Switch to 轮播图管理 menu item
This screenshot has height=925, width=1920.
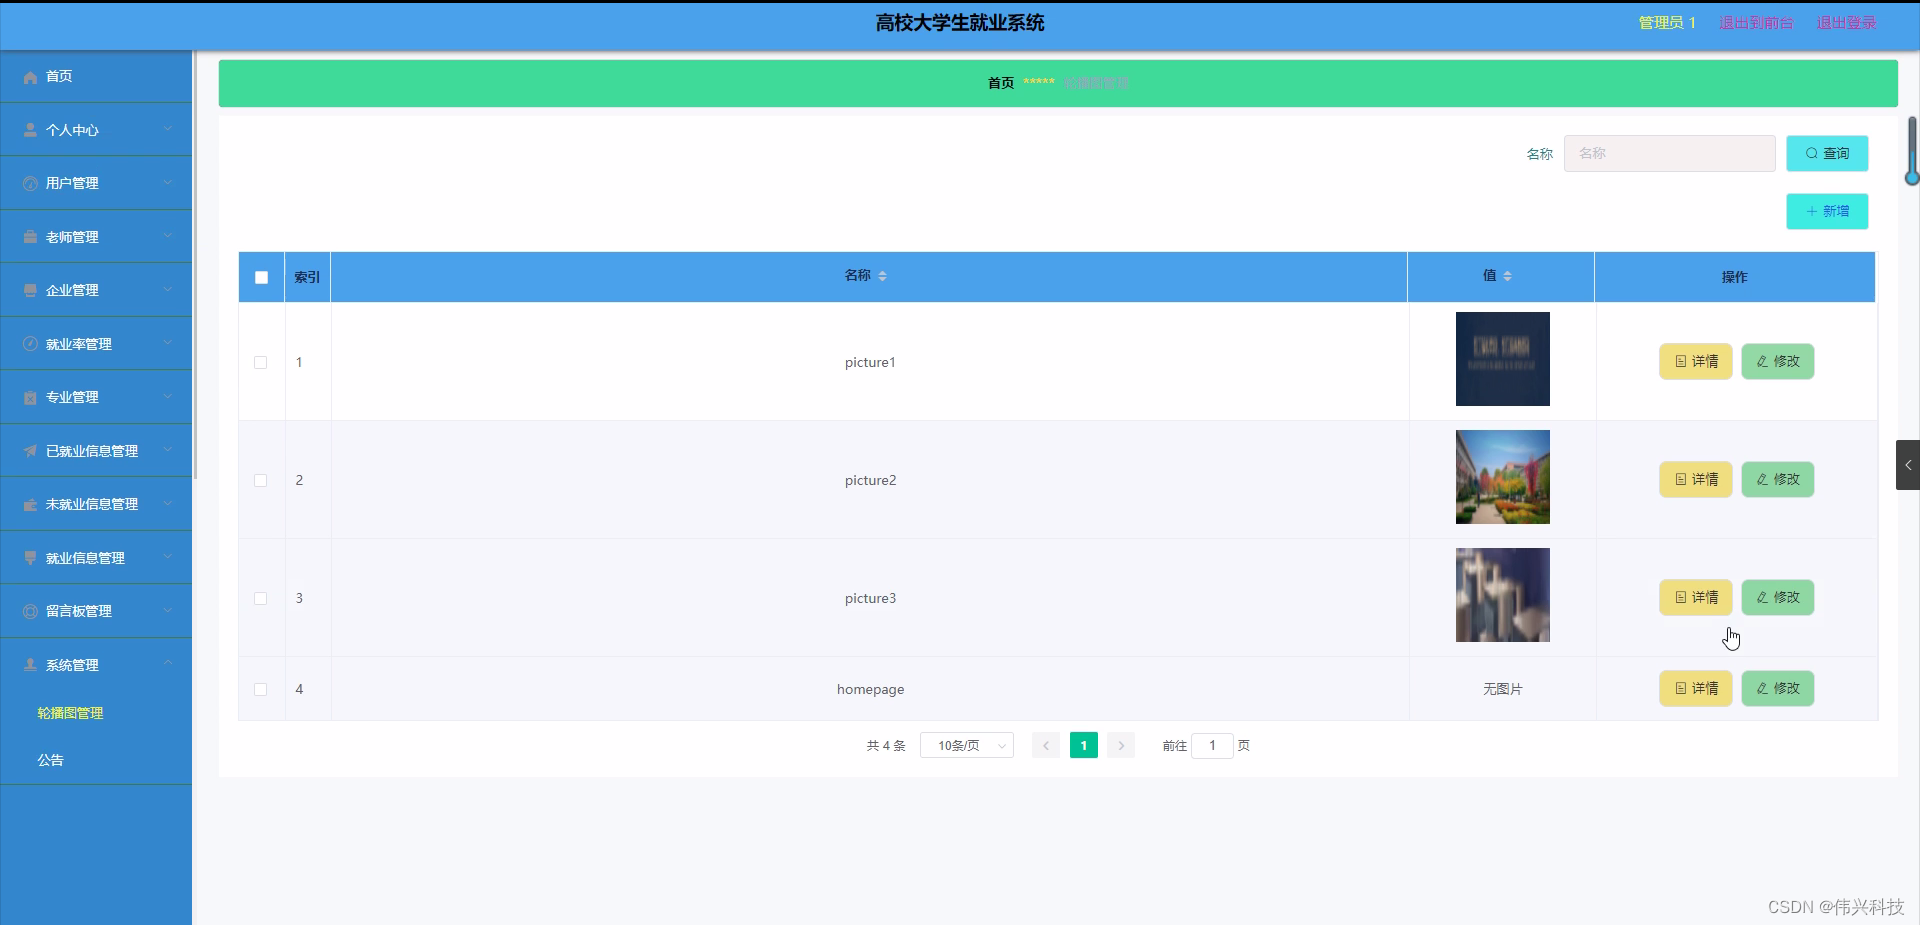[x=70, y=712]
